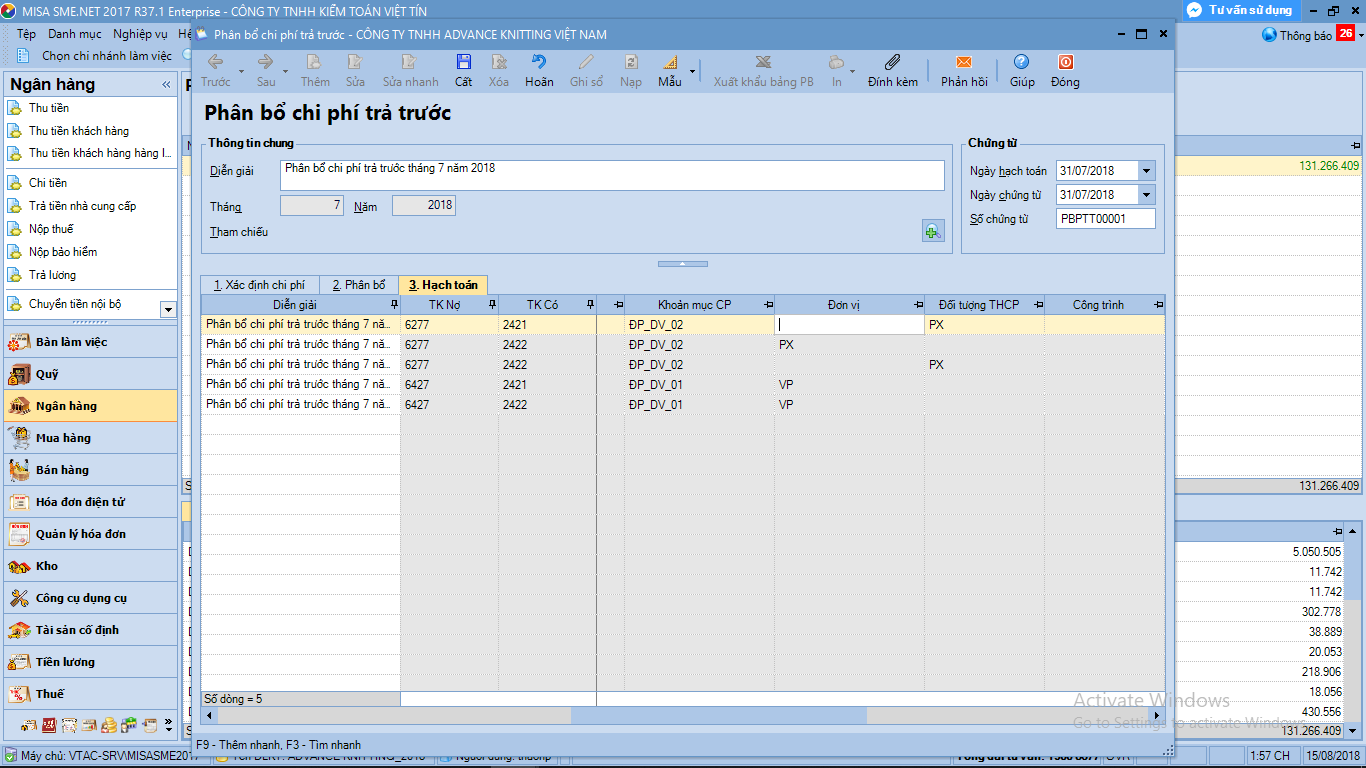1366x768 pixels.
Task: Select the 3. Hạch toán tab
Action: [x=443, y=285]
